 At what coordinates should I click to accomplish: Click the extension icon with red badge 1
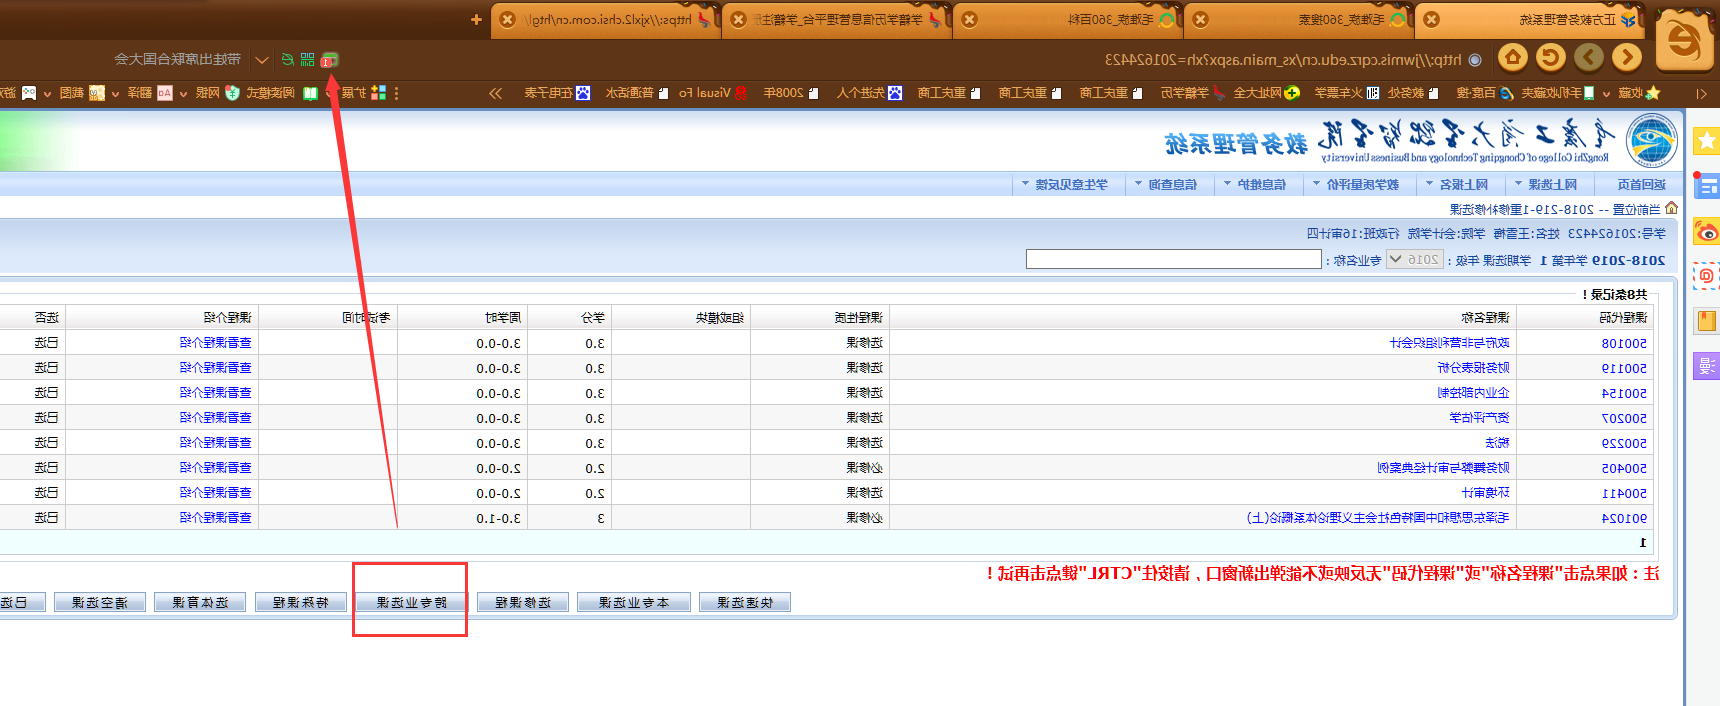pos(329,60)
